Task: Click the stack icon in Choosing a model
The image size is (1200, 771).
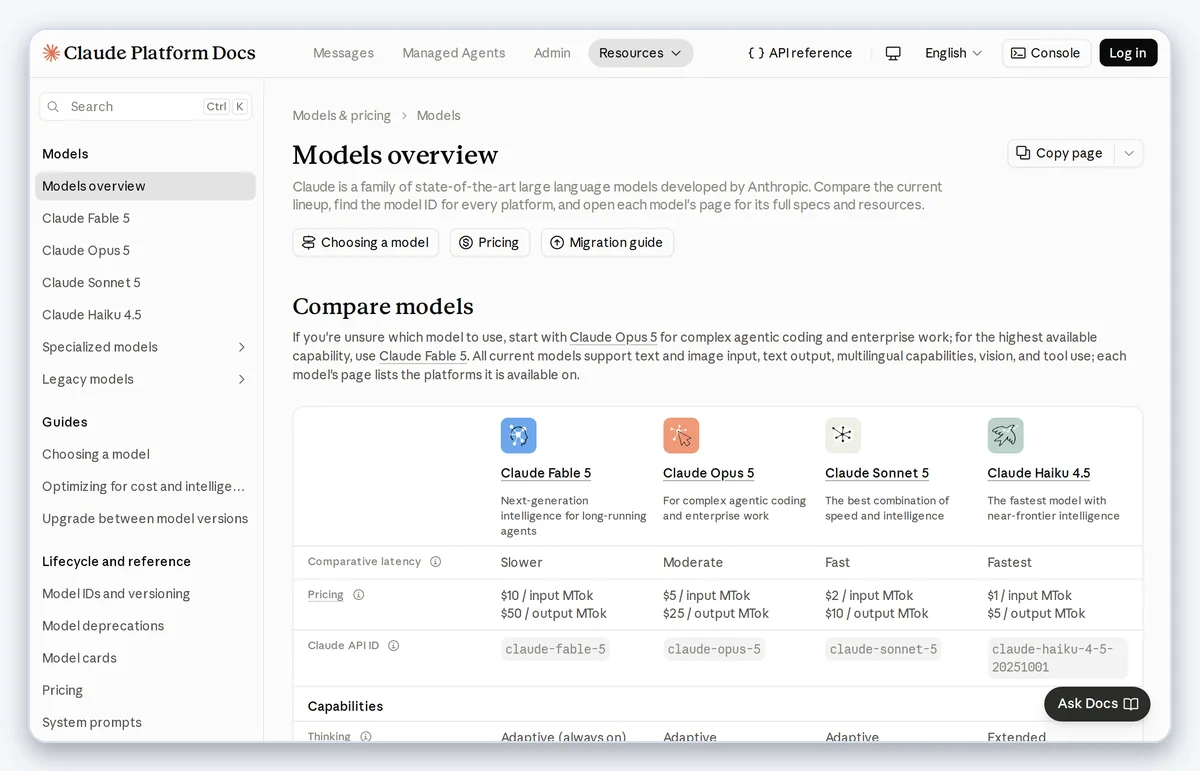Action: [x=308, y=243]
